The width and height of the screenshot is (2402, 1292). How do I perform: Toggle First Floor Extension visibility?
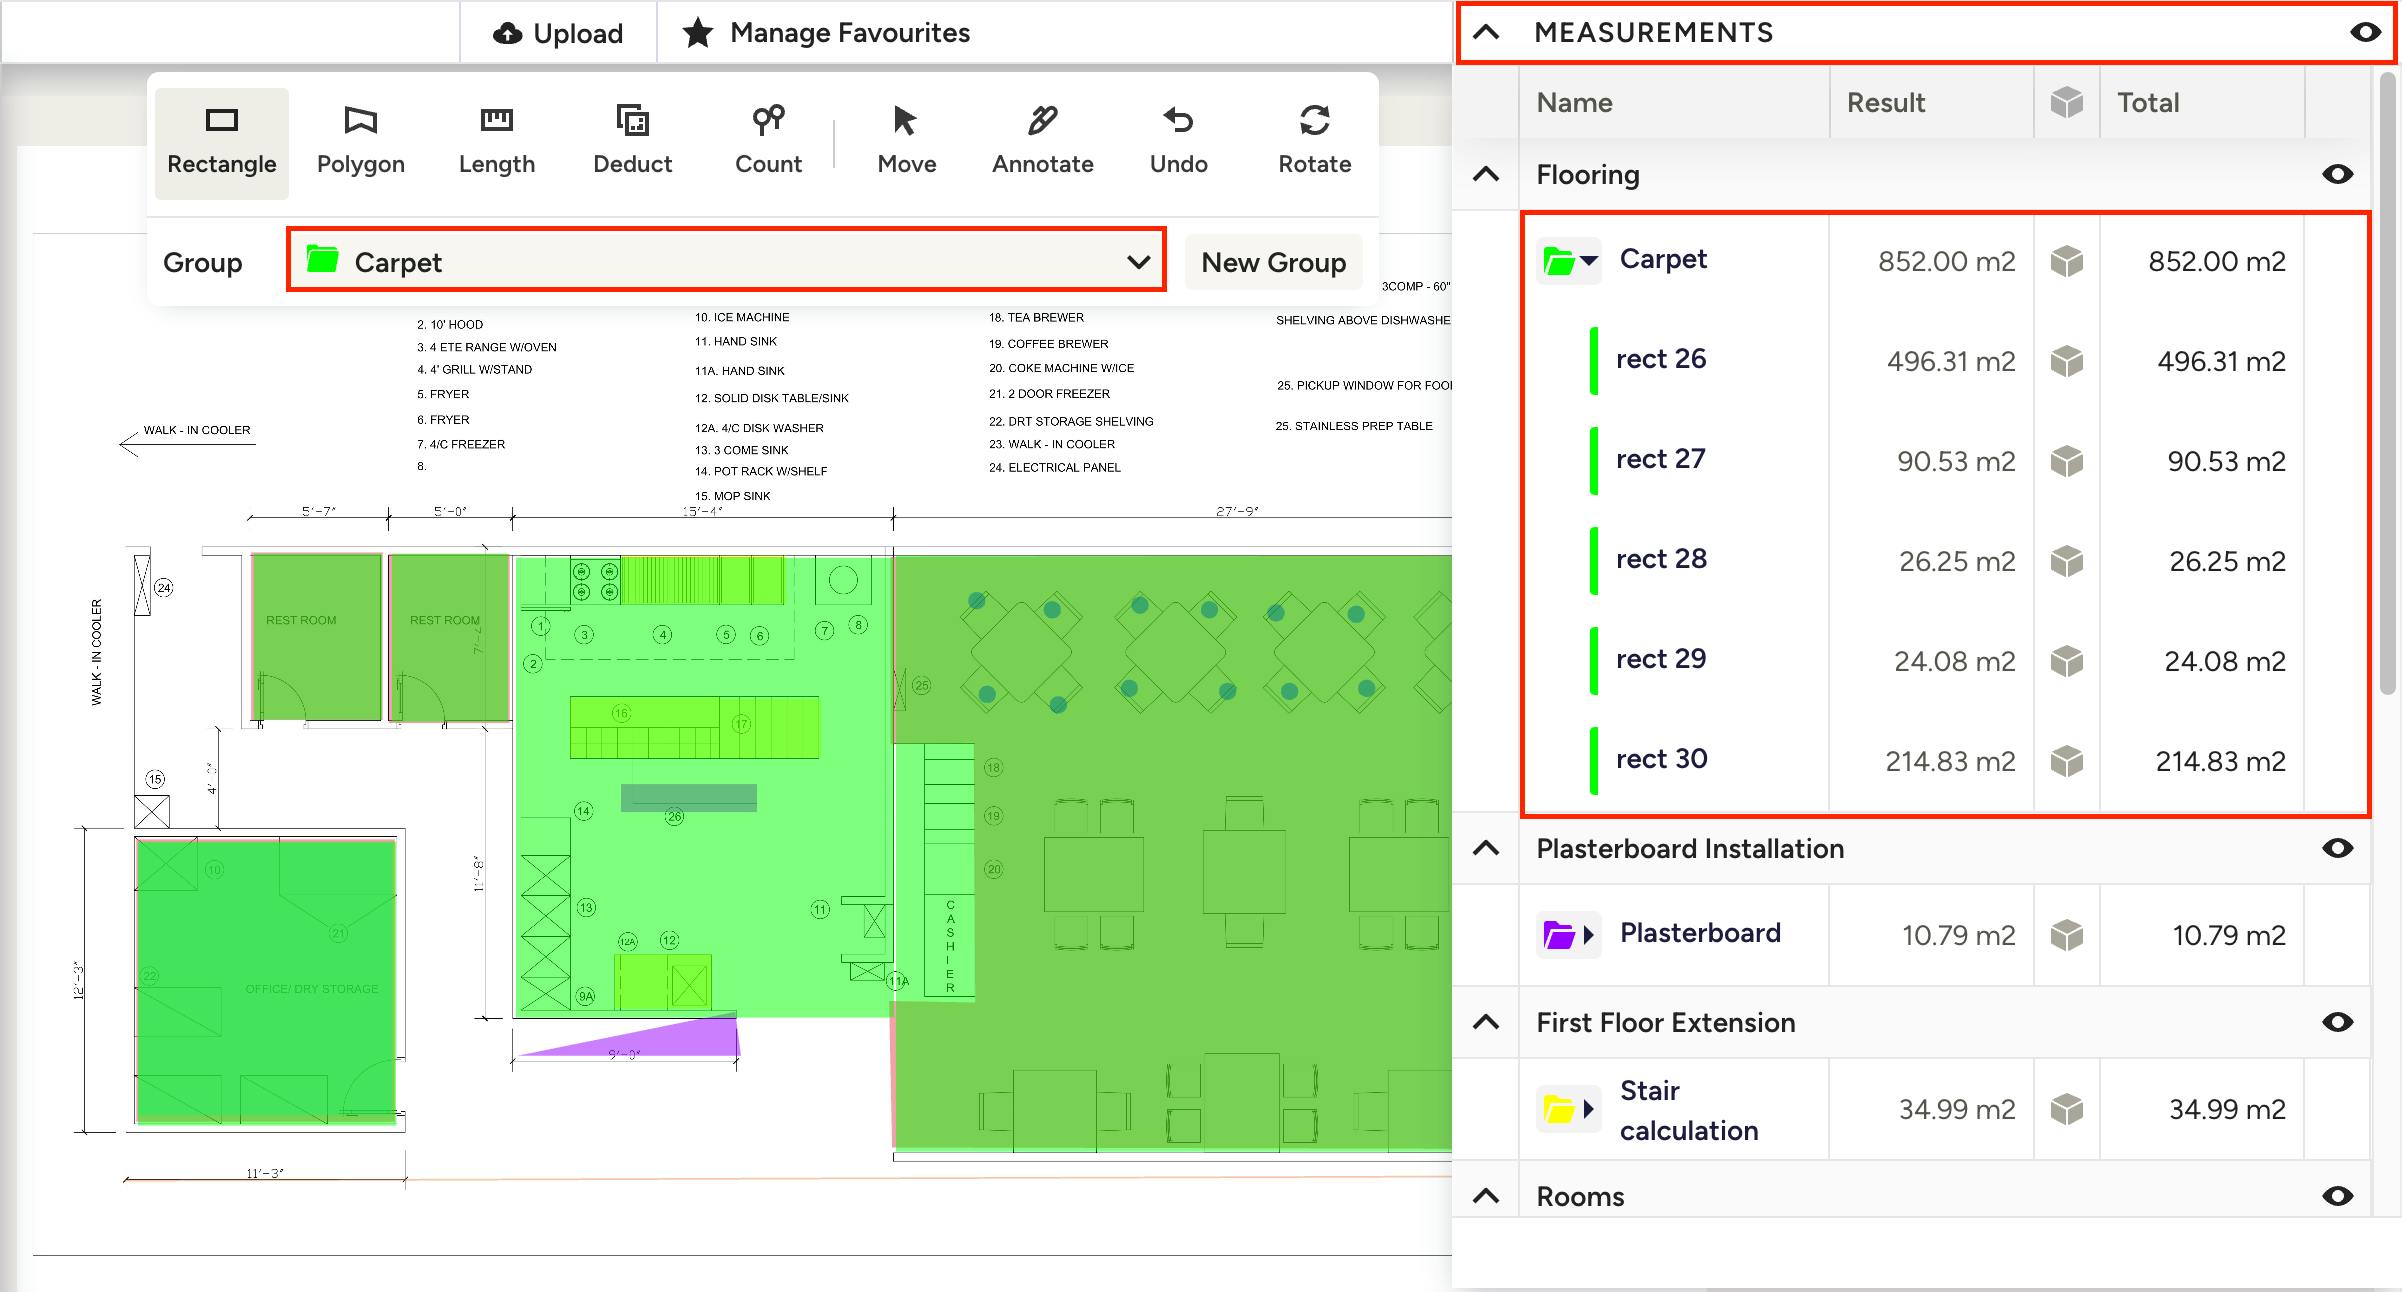[x=2337, y=1023]
